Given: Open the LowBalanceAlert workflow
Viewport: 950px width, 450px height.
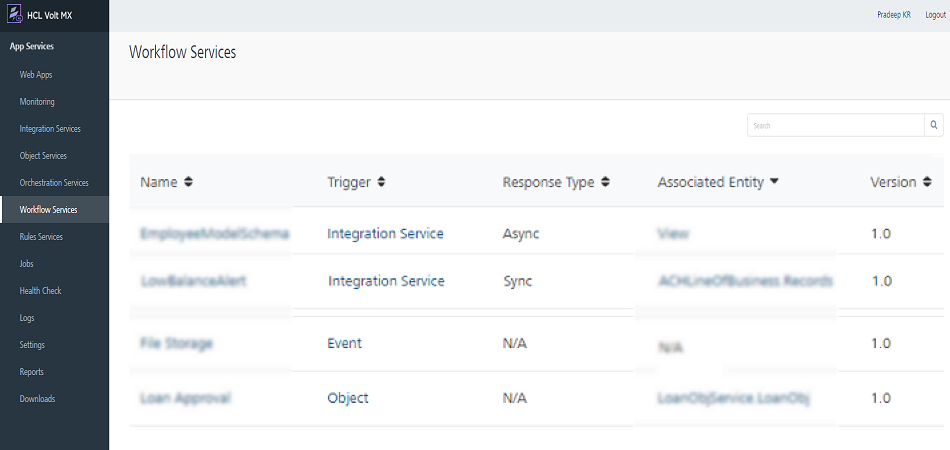Looking at the screenshot, I should click(x=194, y=281).
